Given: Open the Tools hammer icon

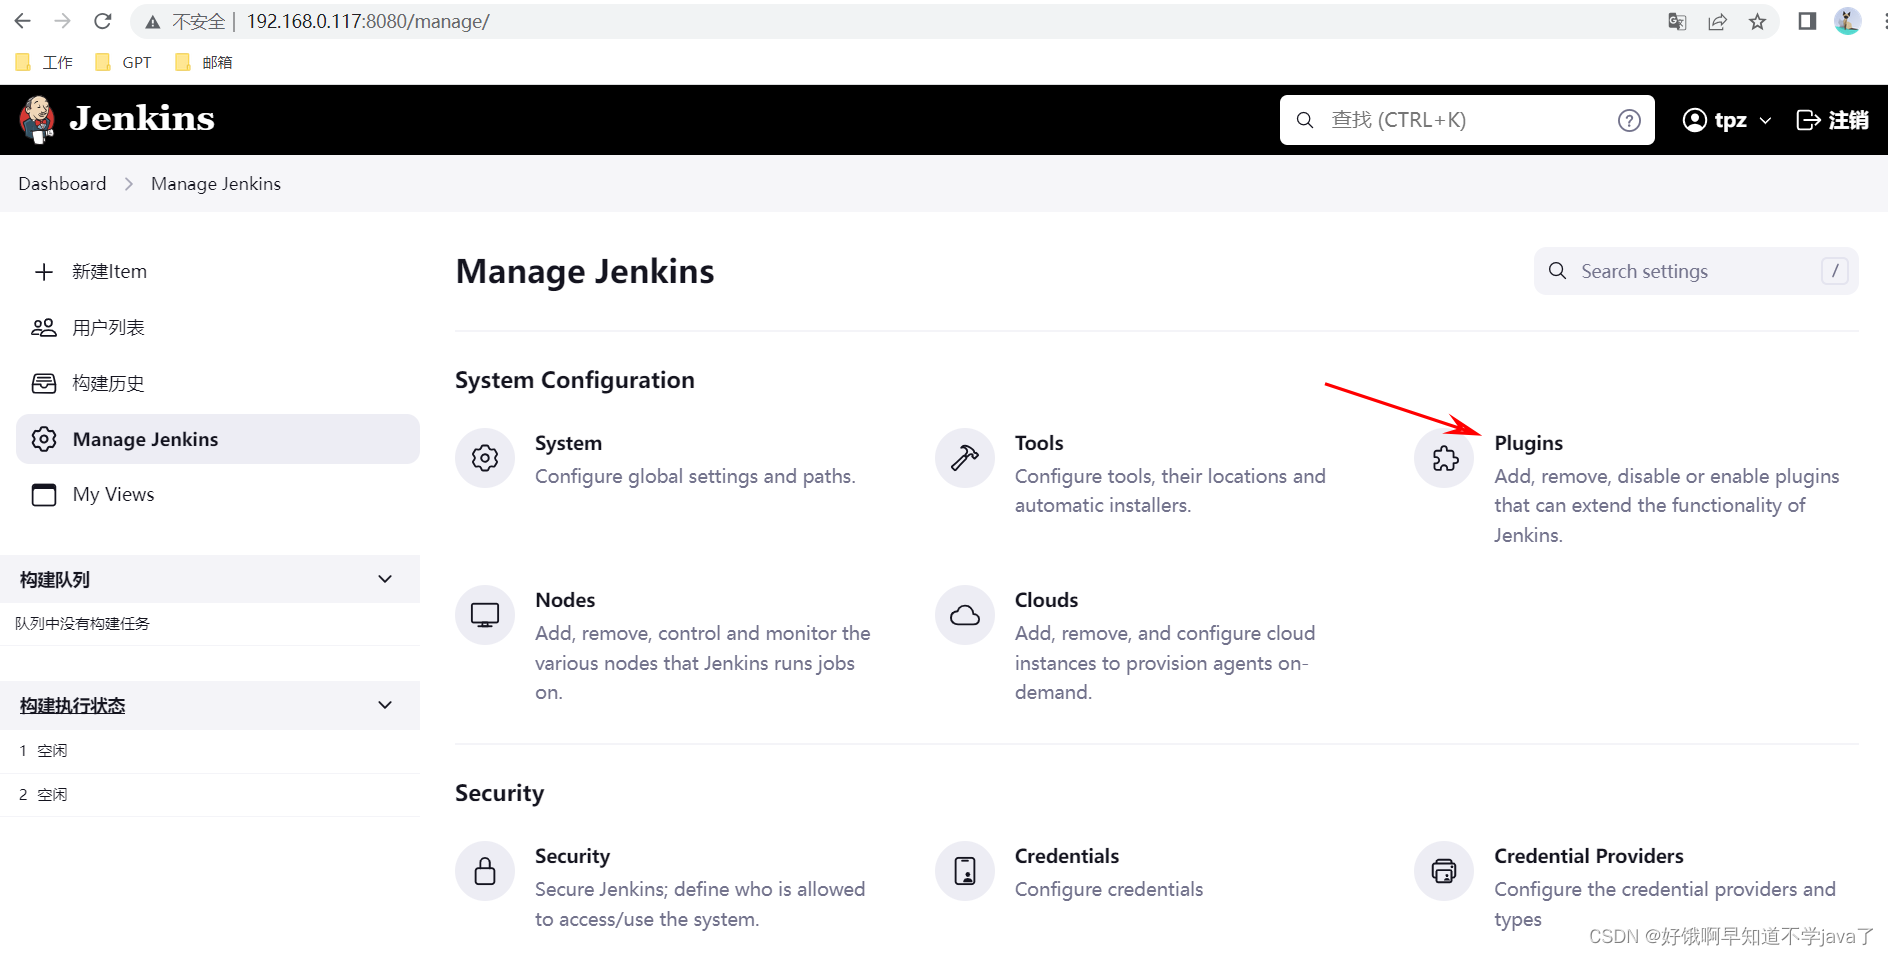Looking at the screenshot, I should (965, 458).
